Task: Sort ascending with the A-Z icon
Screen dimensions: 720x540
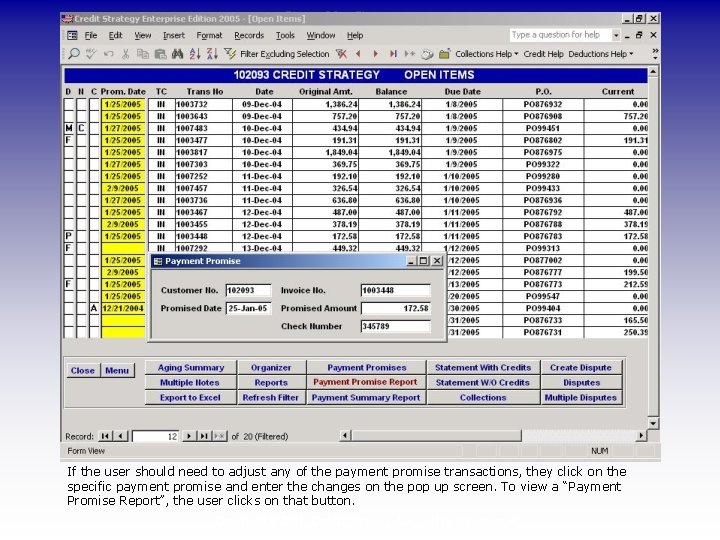Action: pyautogui.click(x=195, y=54)
